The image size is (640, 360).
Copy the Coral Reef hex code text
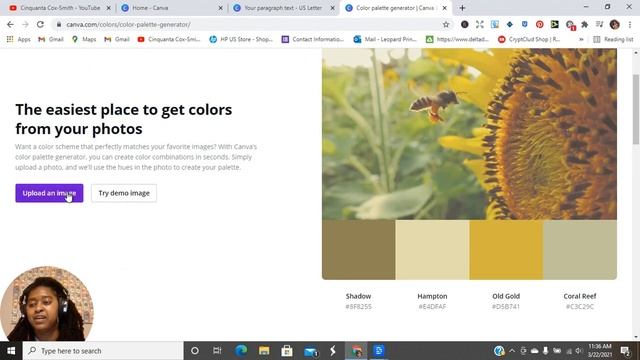point(580,307)
